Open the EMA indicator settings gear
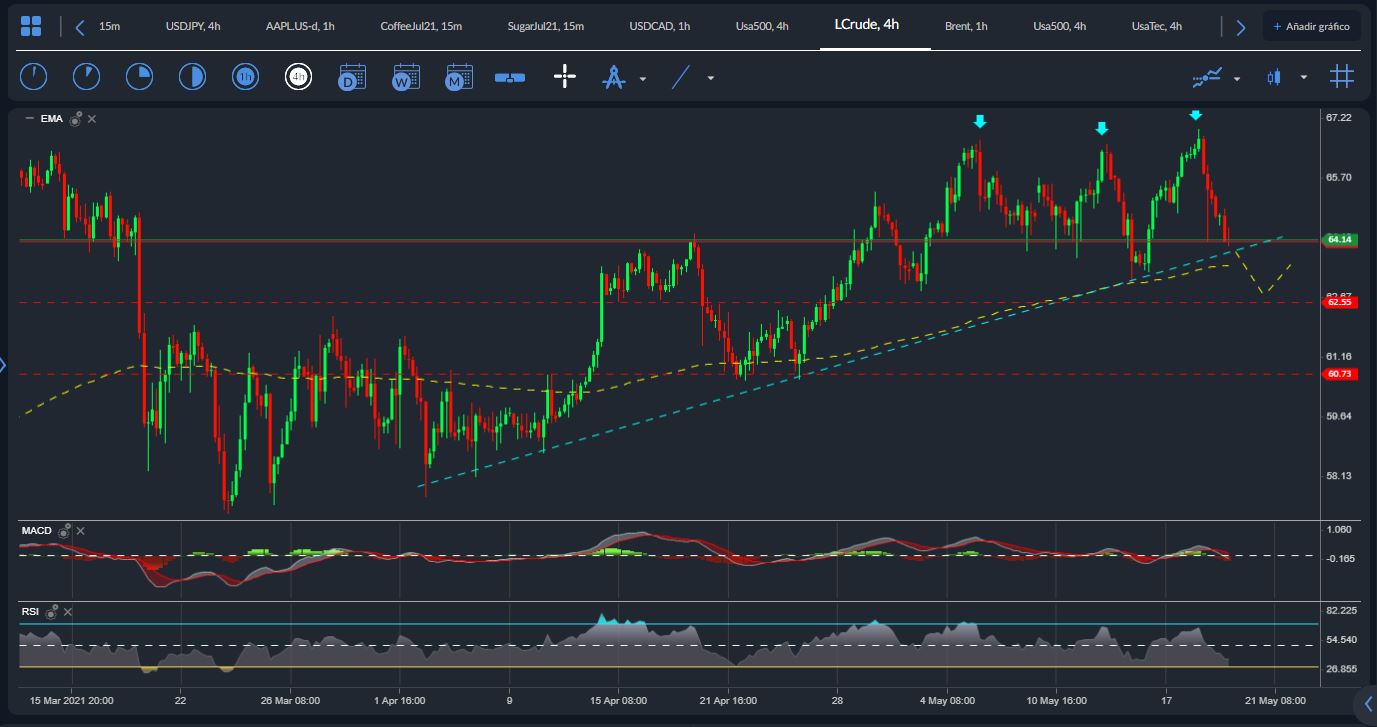The height and width of the screenshot is (727, 1377). (76, 119)
